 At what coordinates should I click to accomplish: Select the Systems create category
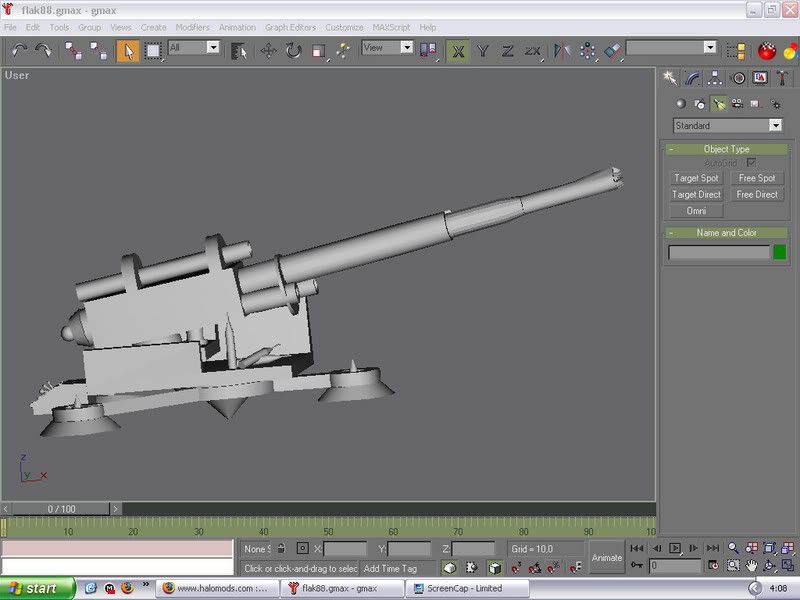(x=776, y=104)
